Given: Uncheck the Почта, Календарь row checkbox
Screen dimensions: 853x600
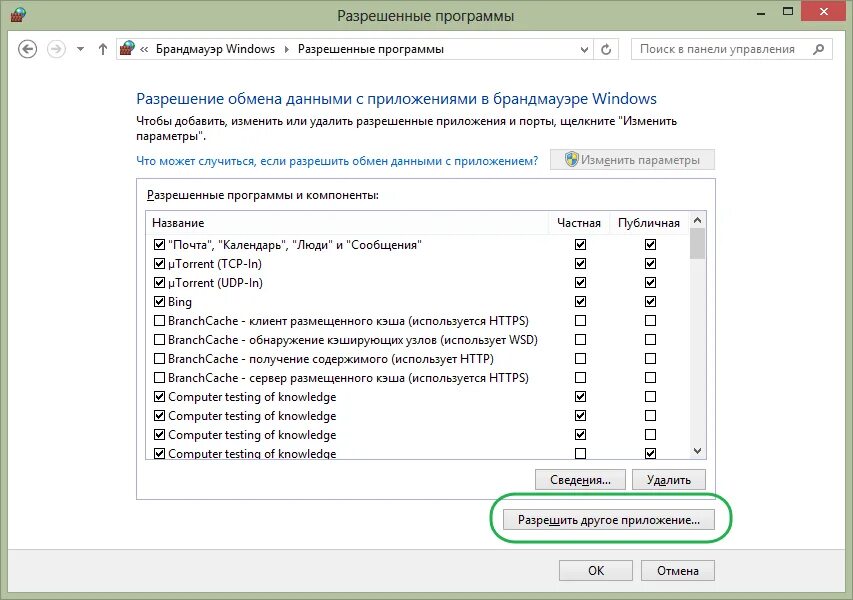Looking at the screenshot, I should [159, 244].
